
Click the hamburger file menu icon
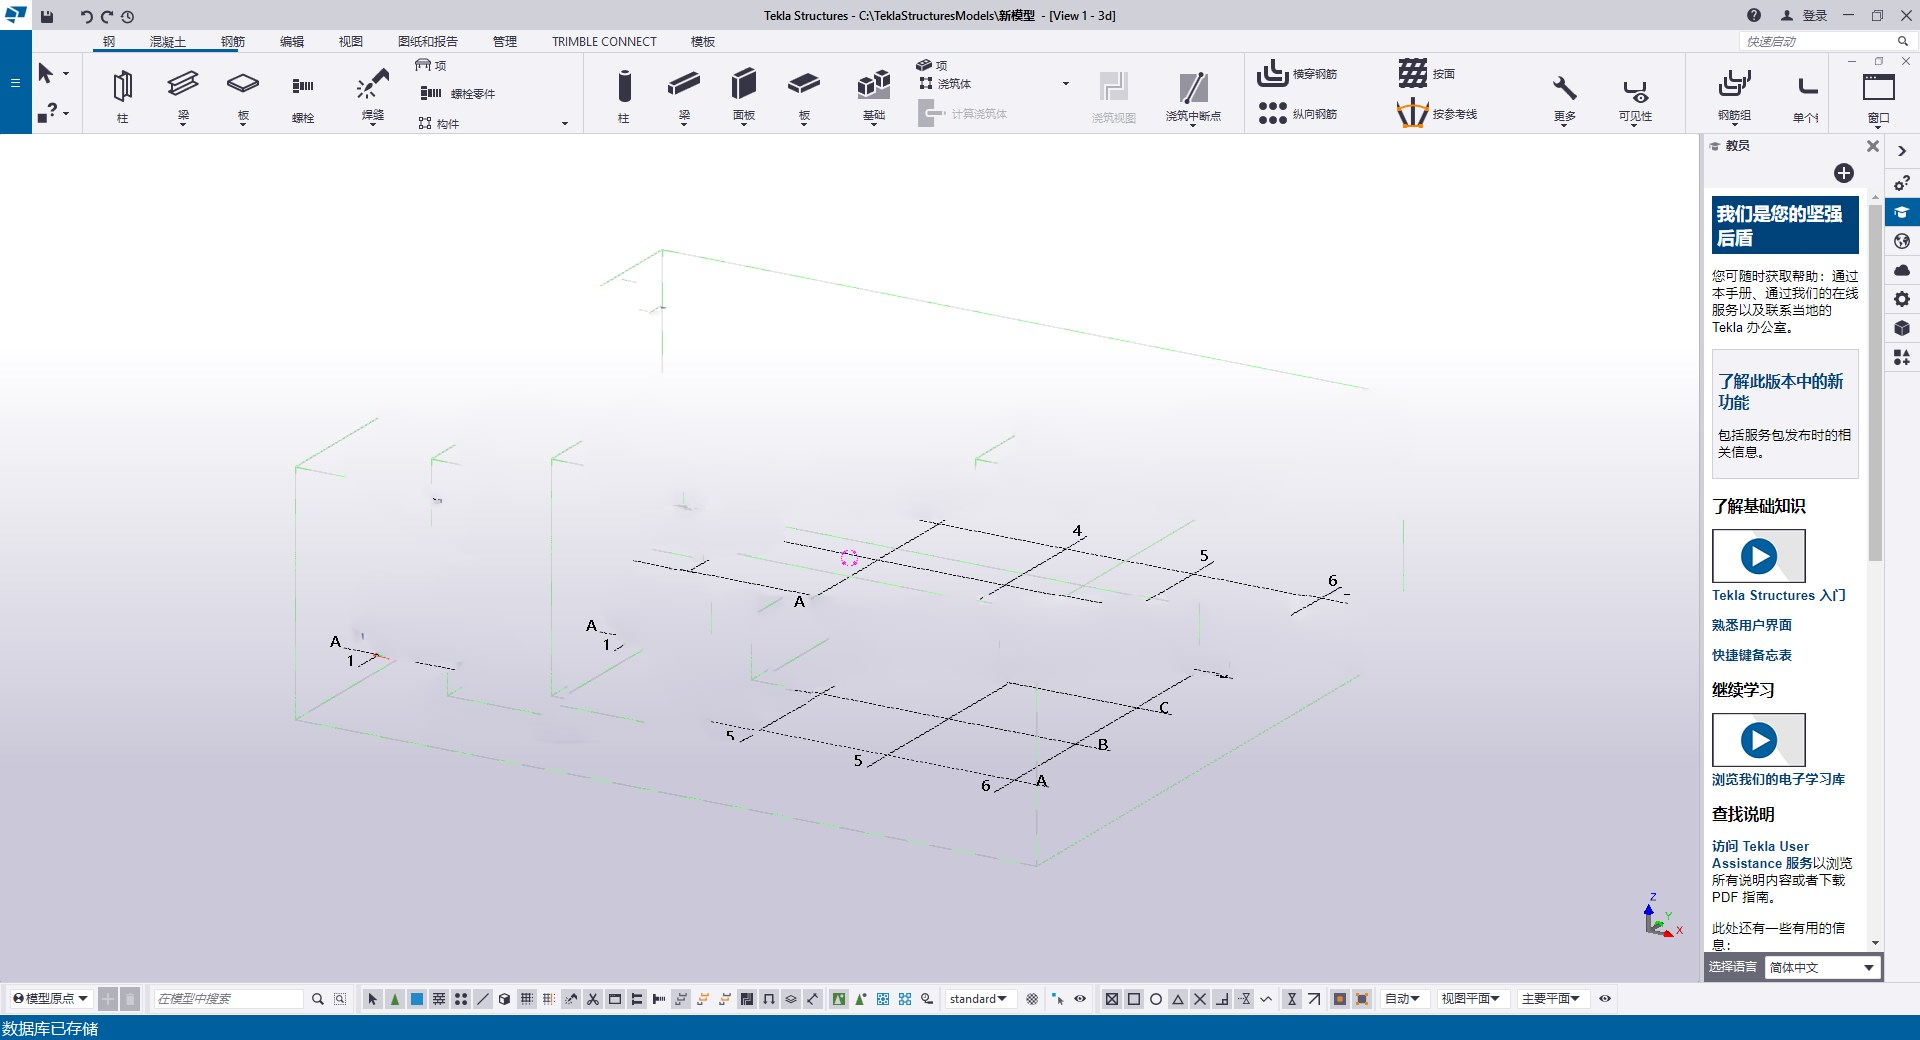point(15,82)
